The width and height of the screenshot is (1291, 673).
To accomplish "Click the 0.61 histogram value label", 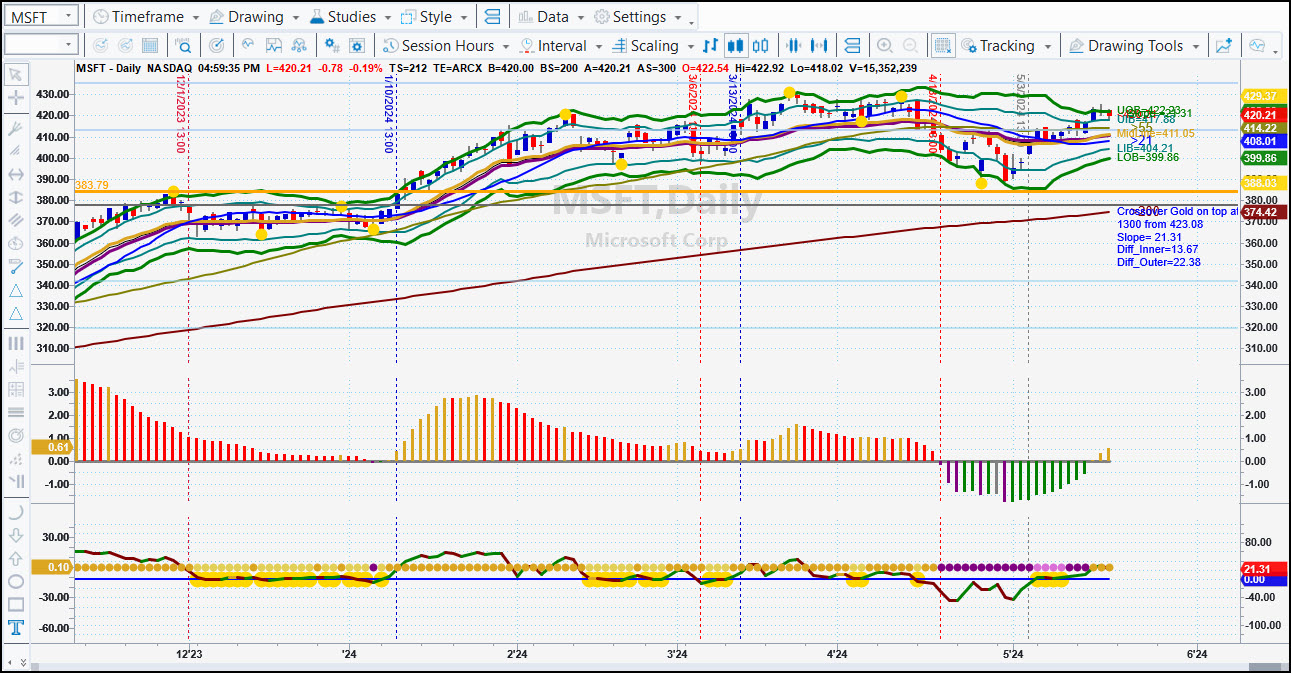I will pyautogui.click(x=52, y=448).
